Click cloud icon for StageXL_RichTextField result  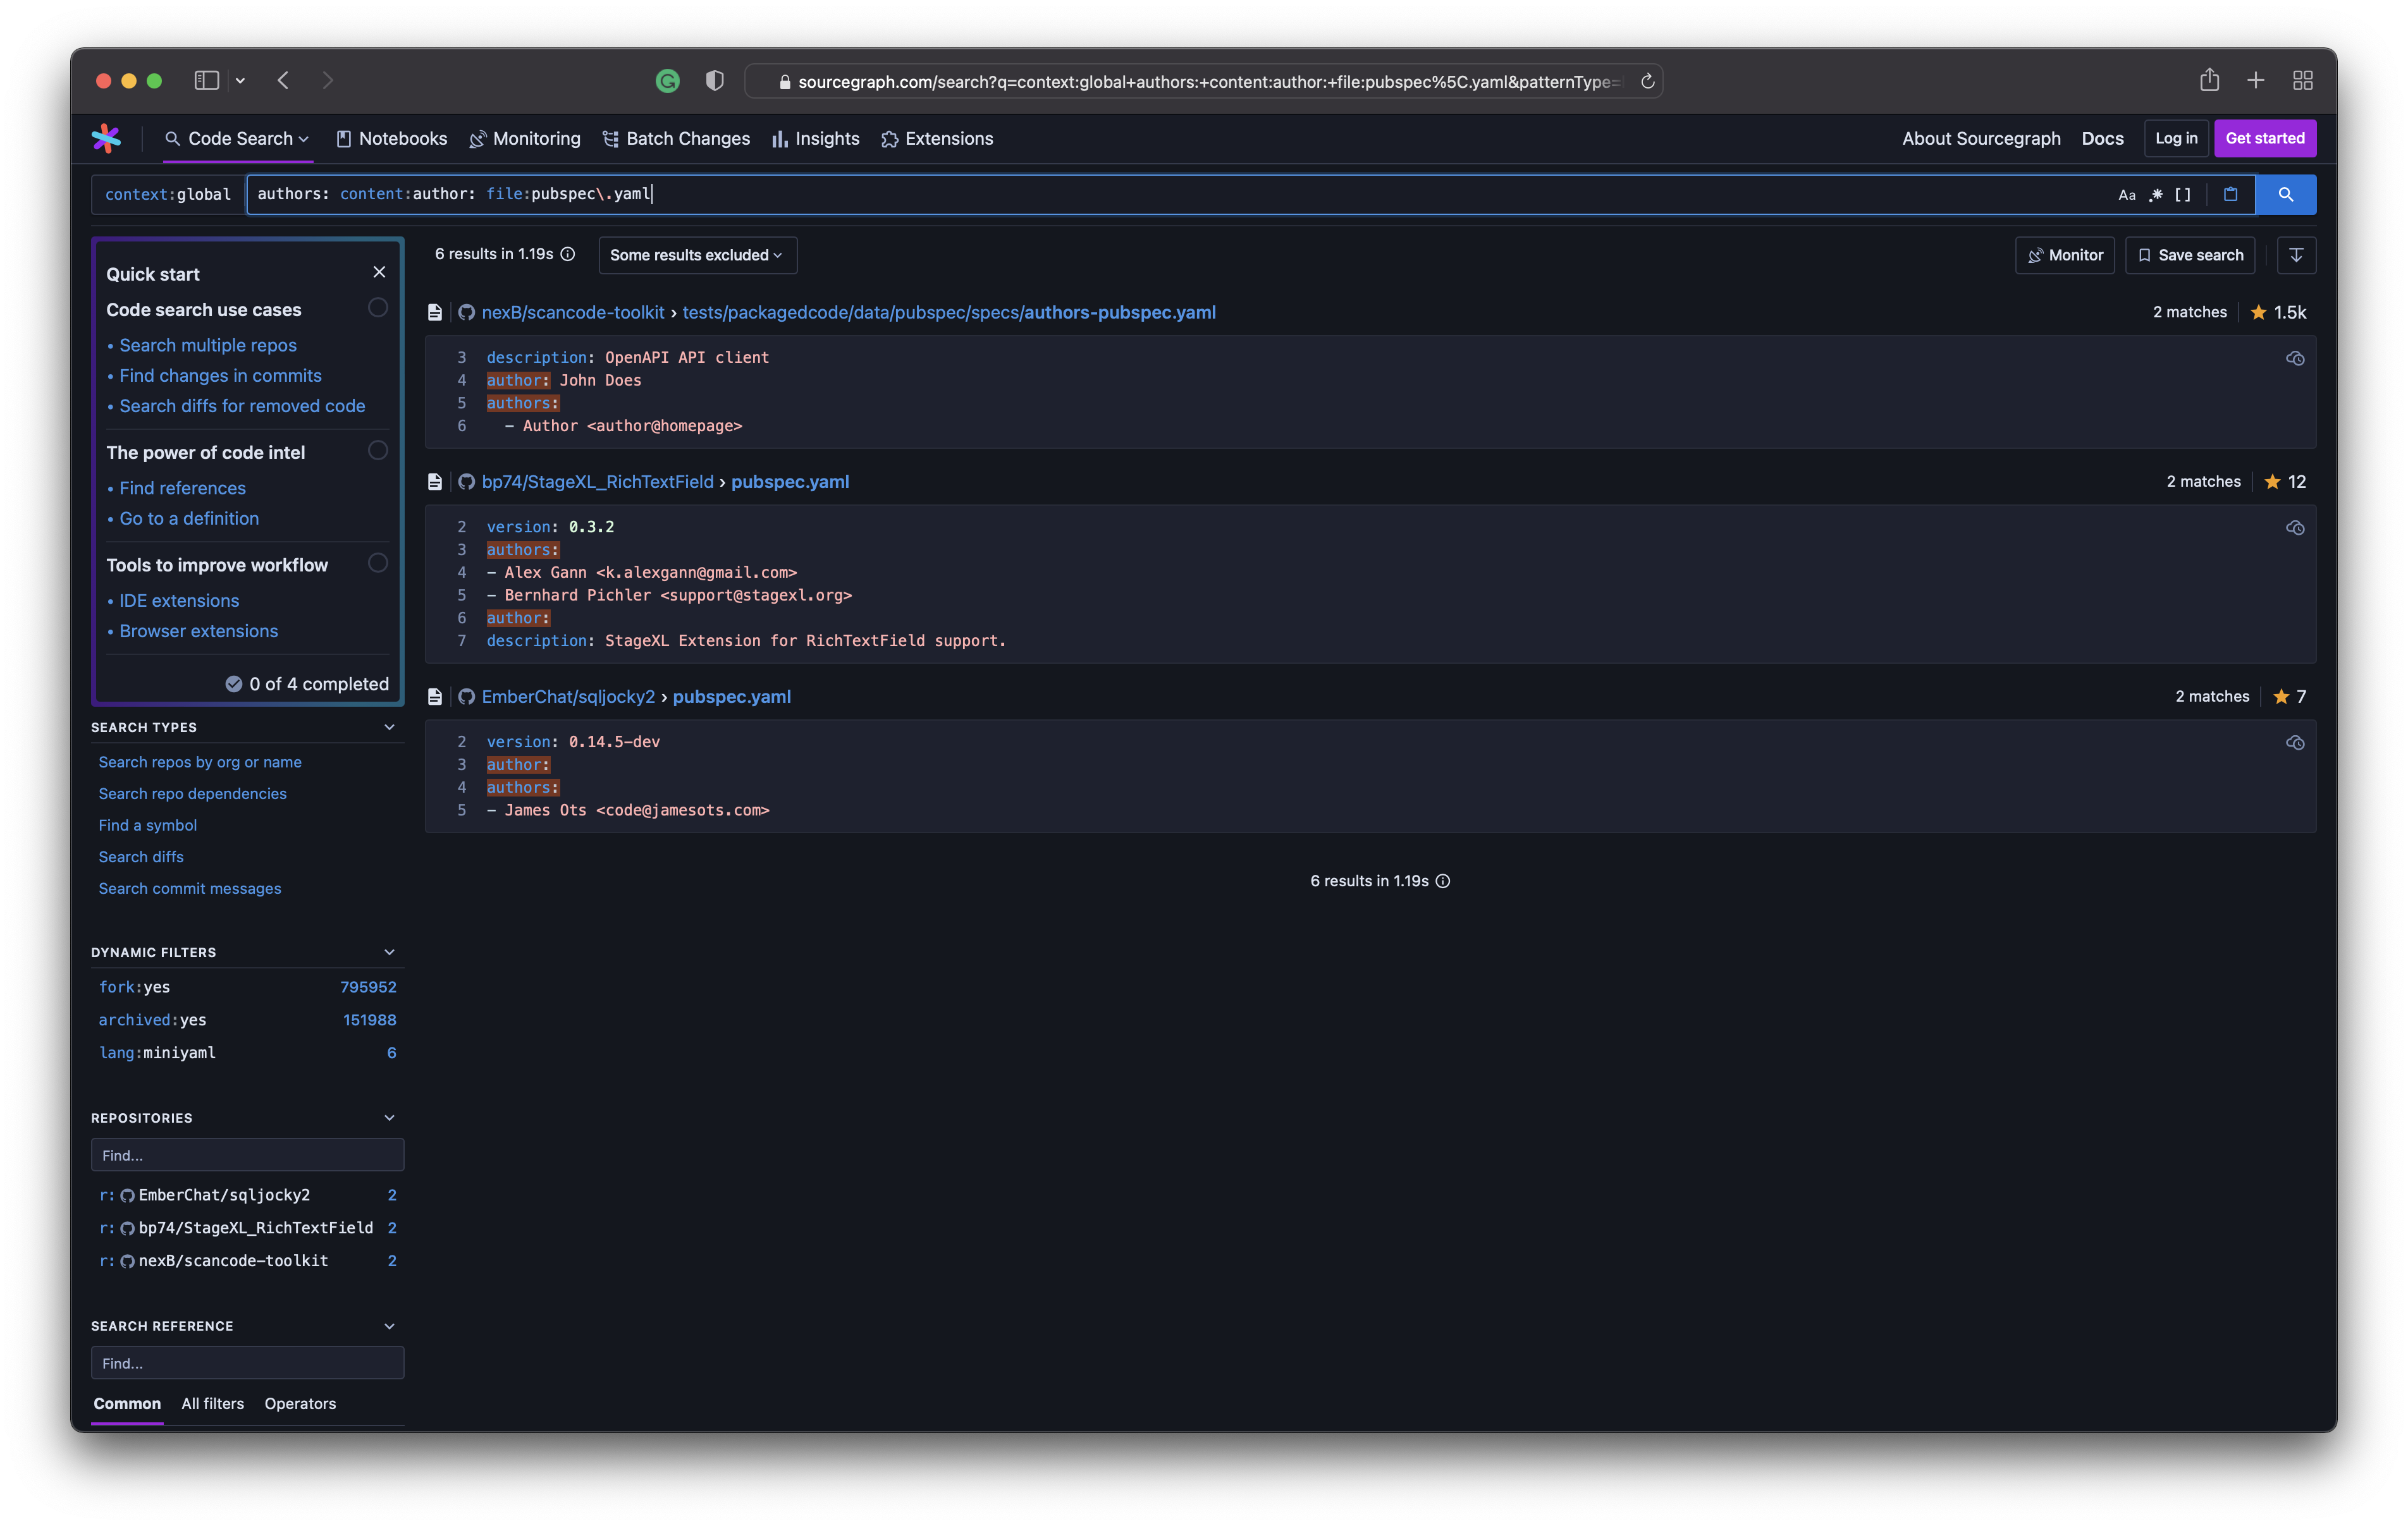coord(2295,527)
